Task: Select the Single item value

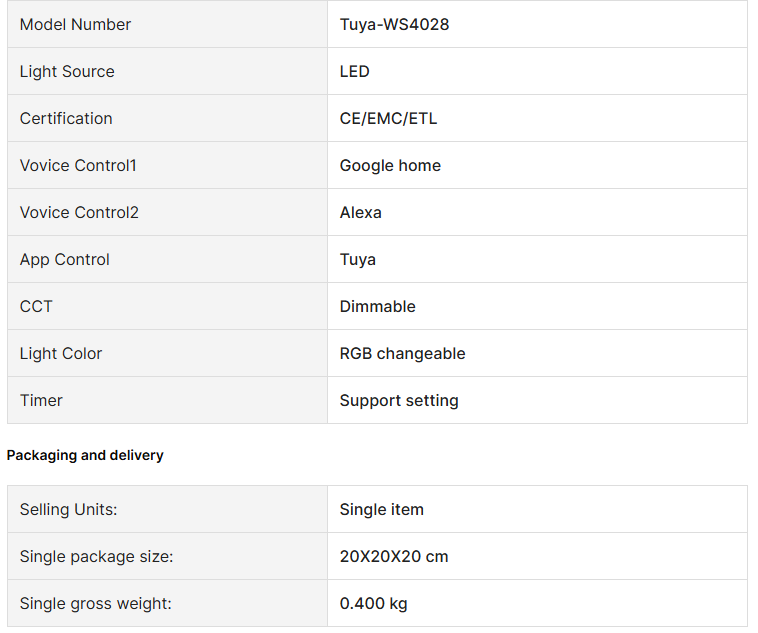Action: pyautogui.click(x=381, y=509)
